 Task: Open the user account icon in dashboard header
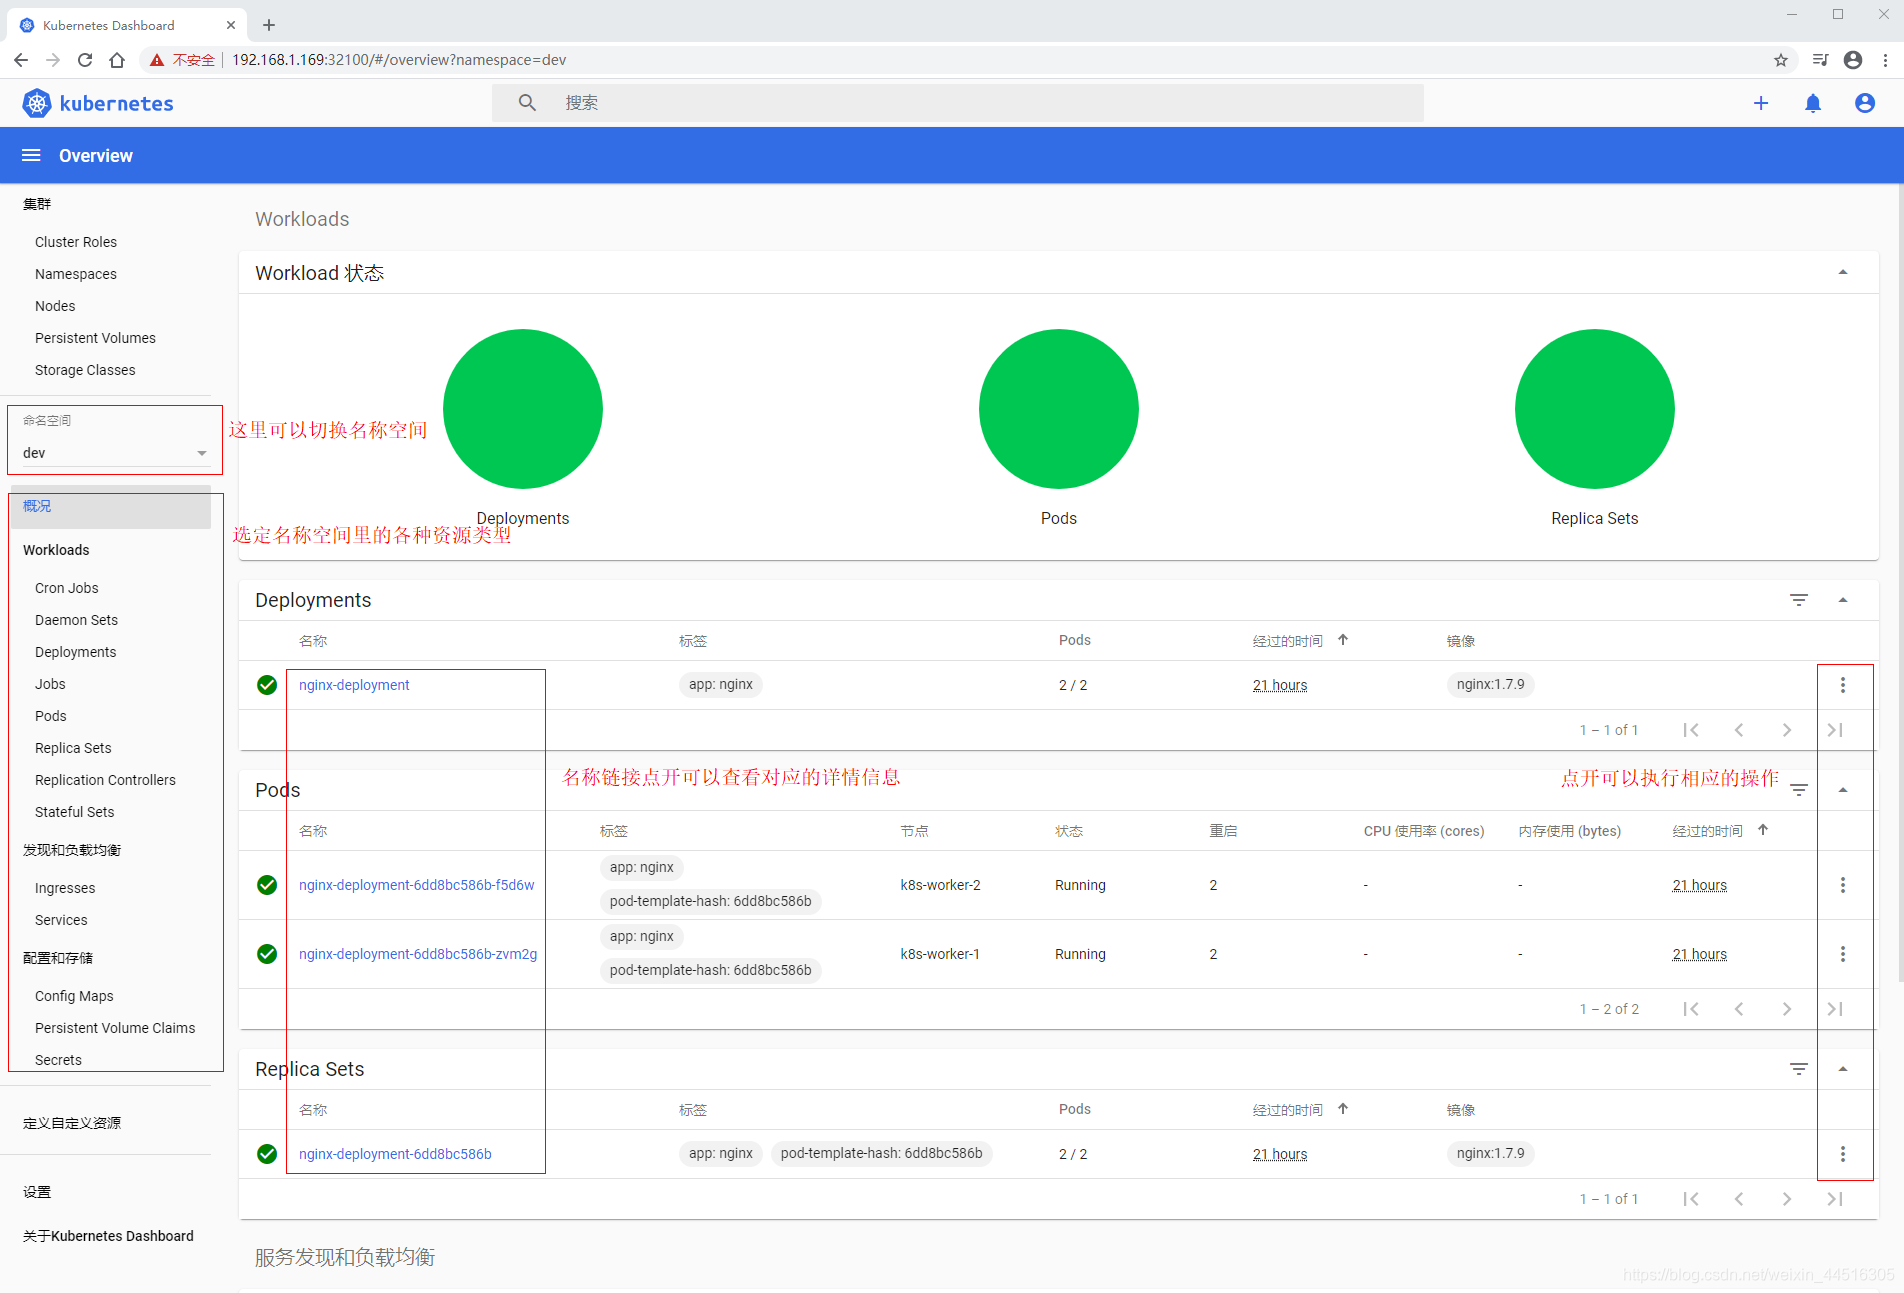(x=1865, y=103)
